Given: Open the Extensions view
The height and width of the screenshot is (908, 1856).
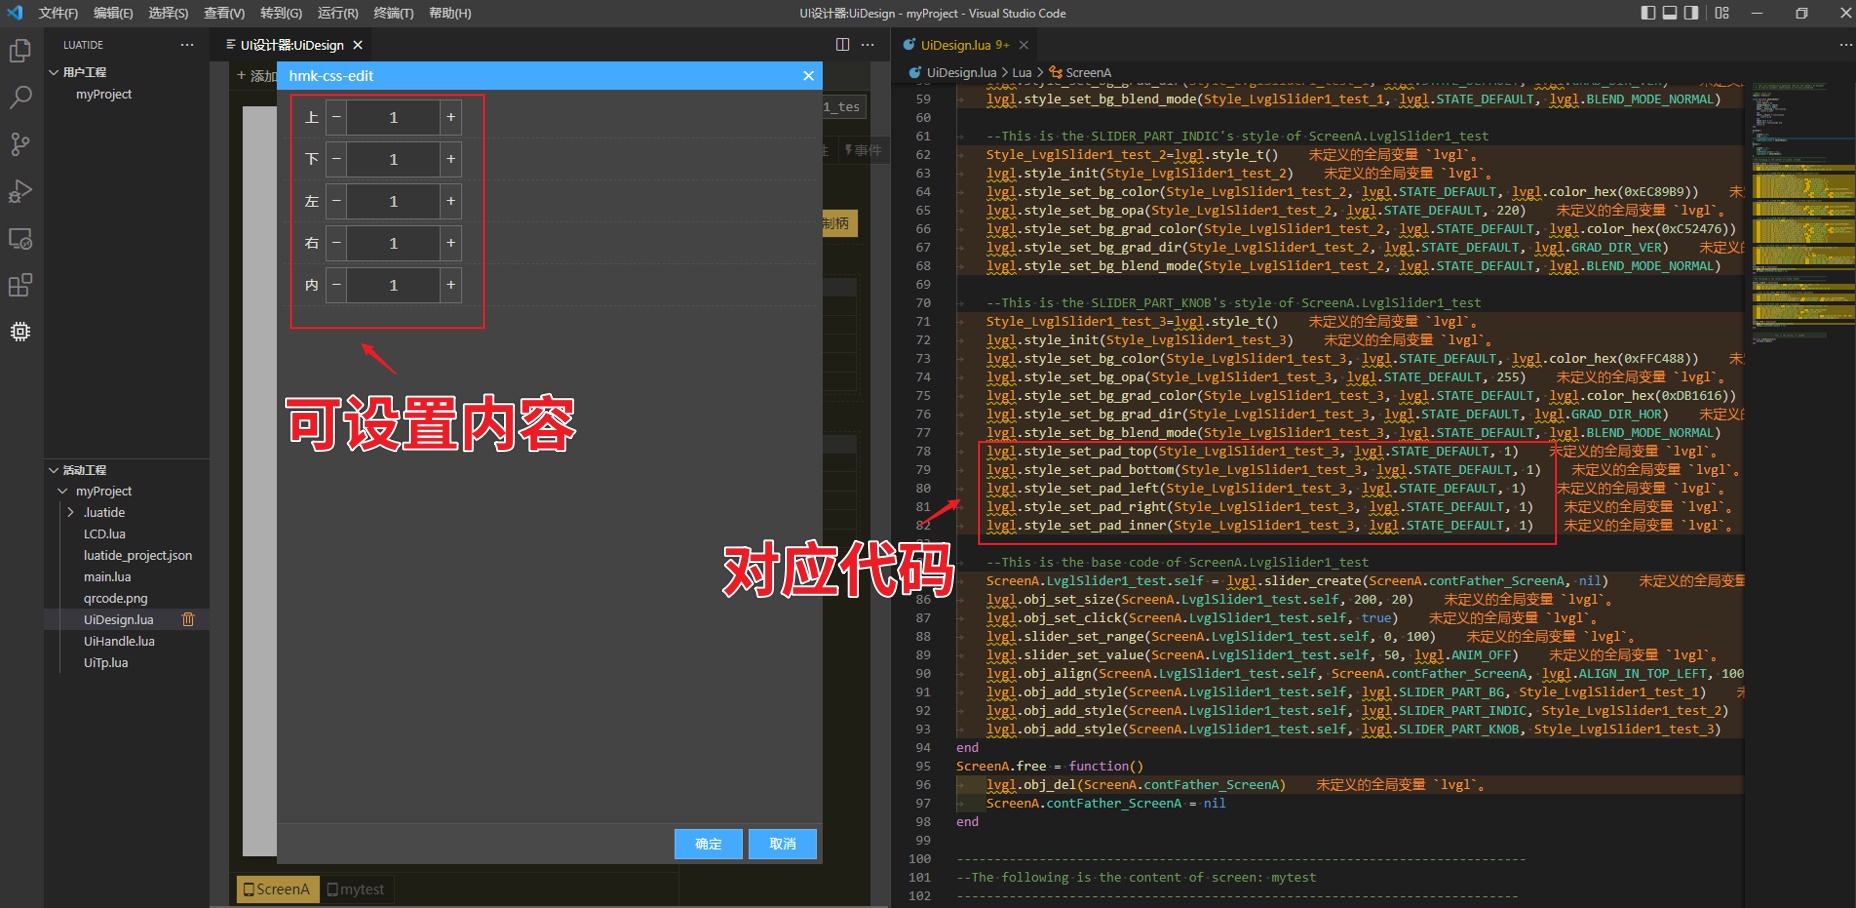Looking at the screenshot, I should click(x=20, y=285).
